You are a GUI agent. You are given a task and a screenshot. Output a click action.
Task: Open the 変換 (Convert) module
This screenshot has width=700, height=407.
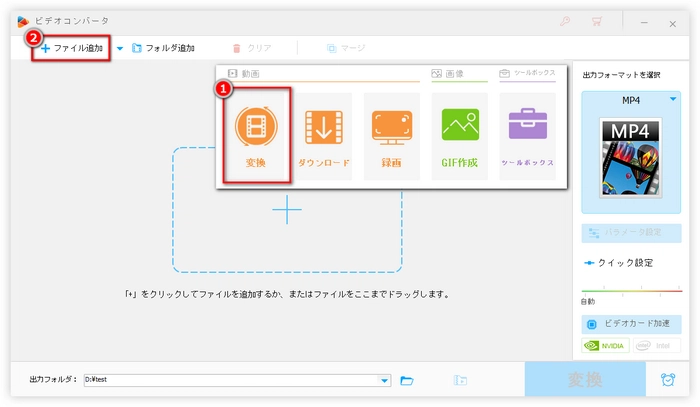click(x=256, y=135)
